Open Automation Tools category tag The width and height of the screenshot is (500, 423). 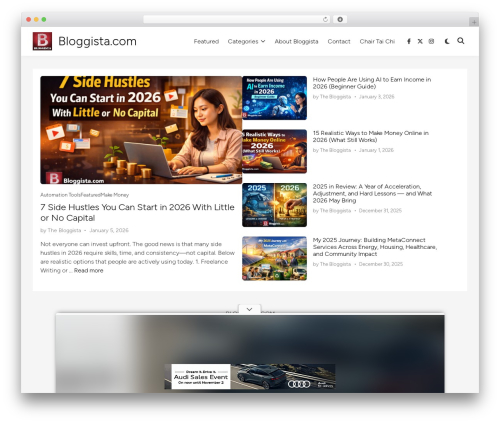pos(60,195)
